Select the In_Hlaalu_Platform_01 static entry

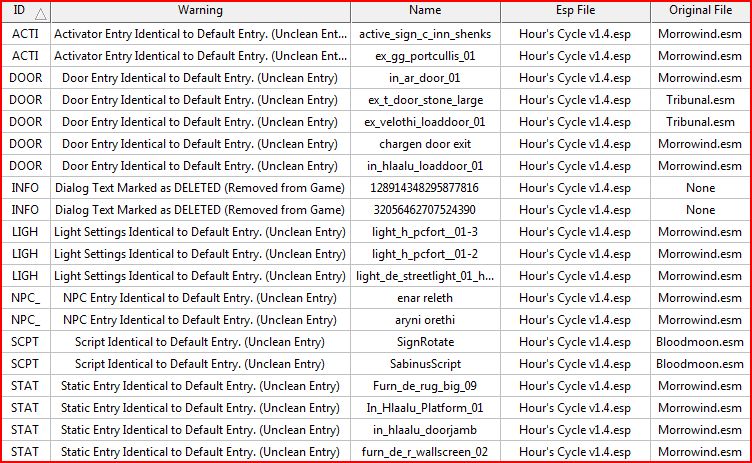(425, 408)
